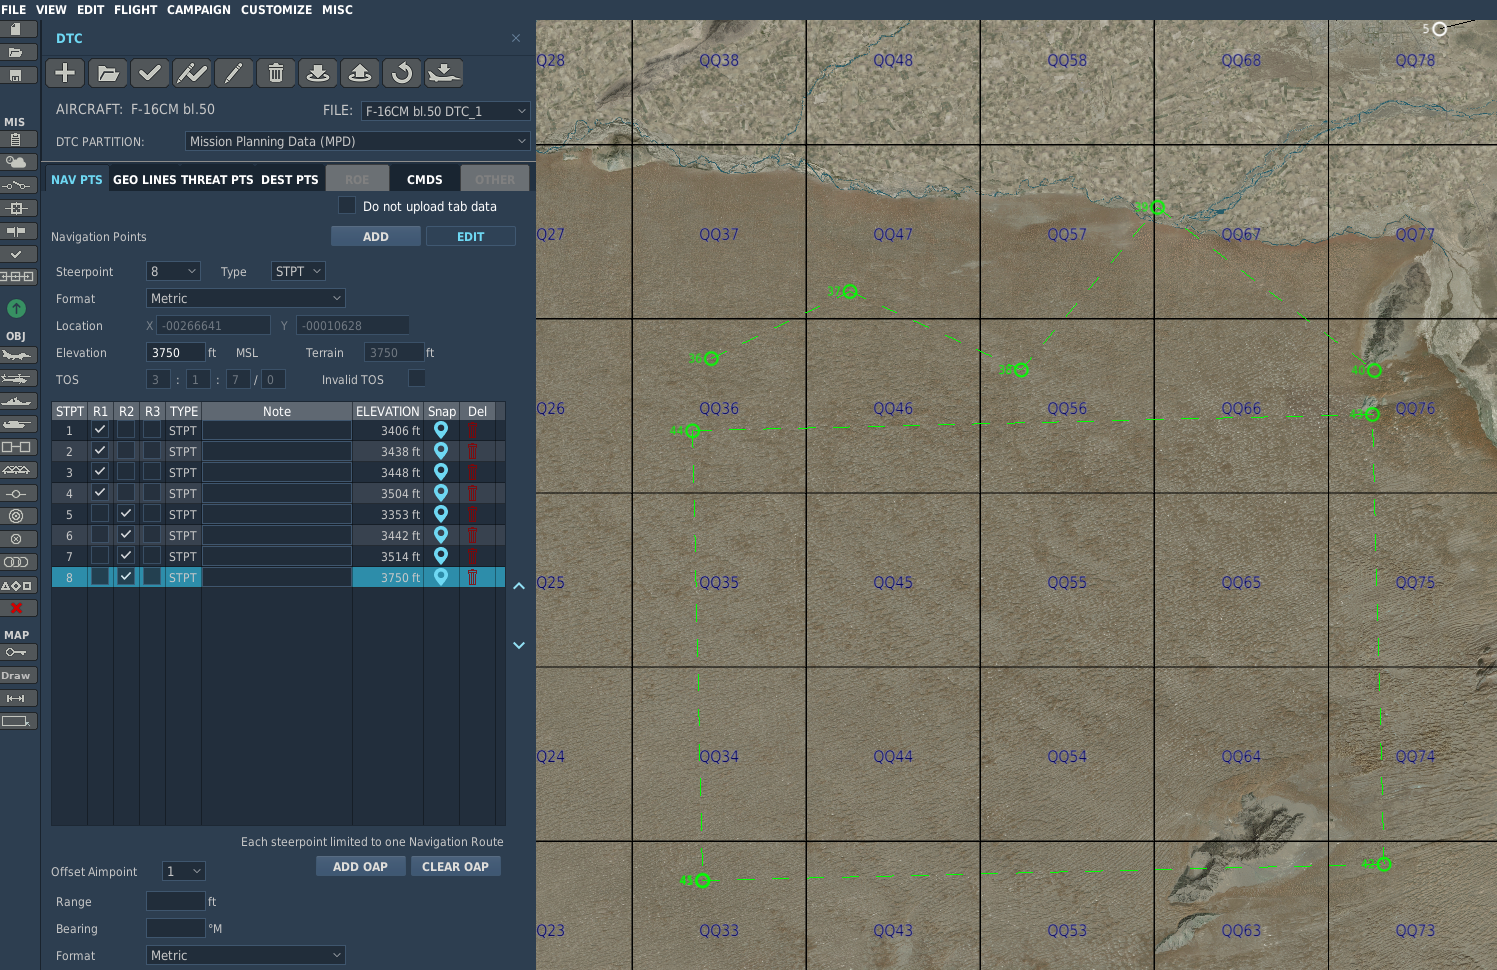Select the ground vehicle tank tool under OBJ
1497x970 pixels.
pos(17,424)
